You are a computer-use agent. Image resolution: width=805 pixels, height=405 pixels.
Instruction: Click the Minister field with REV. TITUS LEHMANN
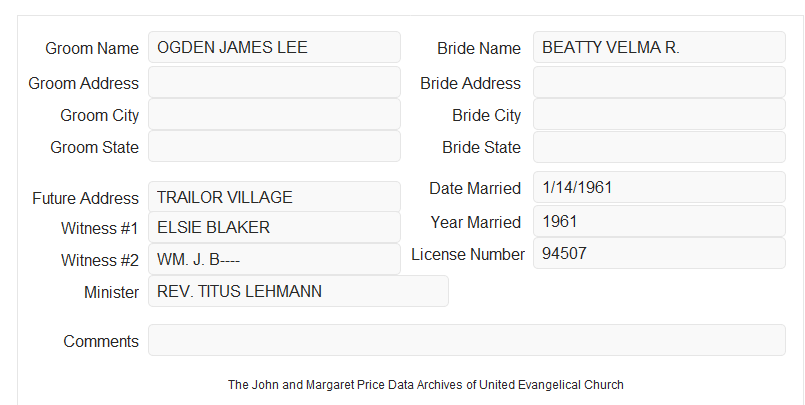[x=298, y=291]
